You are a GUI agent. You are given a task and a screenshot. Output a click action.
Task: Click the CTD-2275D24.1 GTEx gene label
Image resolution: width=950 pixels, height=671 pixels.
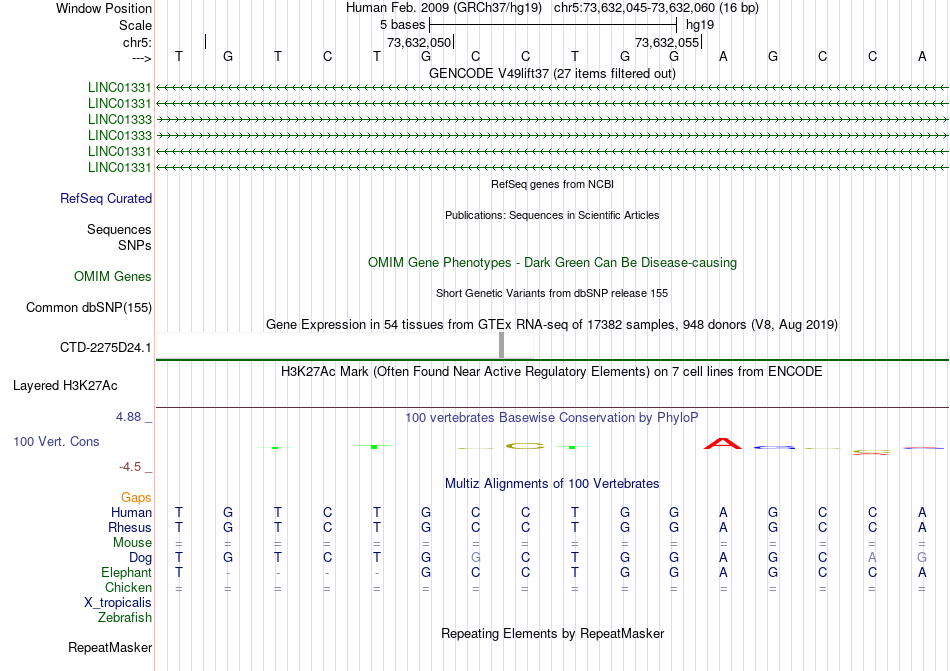coord(105,348)
